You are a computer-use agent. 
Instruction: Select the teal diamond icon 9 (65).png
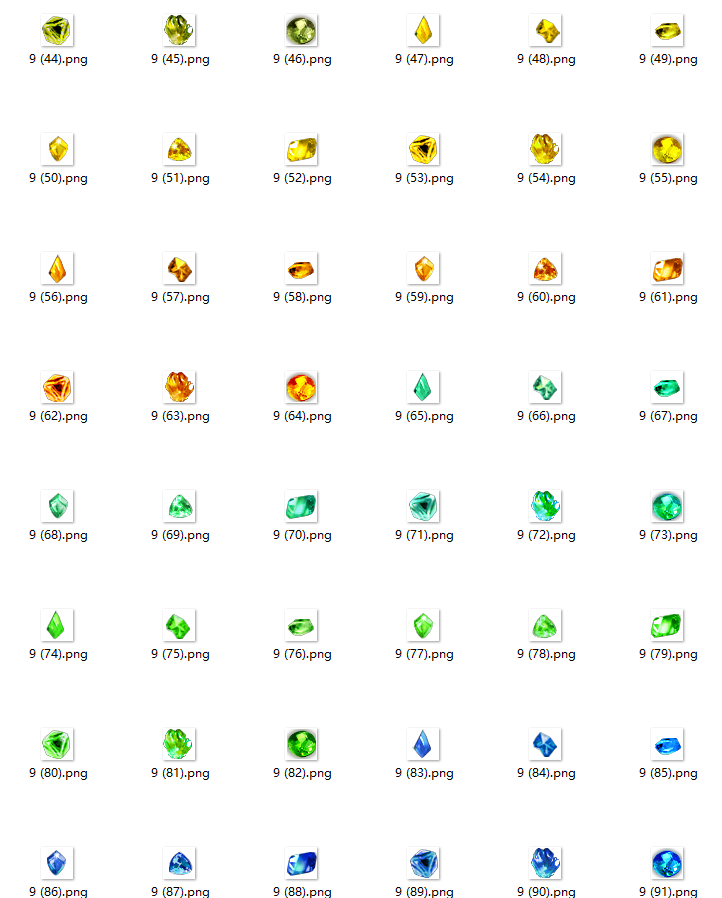[424, 388]
